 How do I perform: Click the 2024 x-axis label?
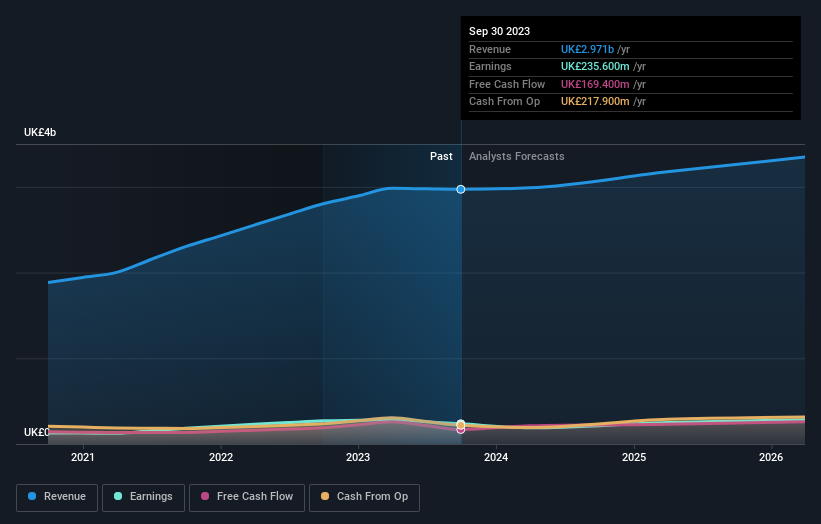coord(496,457)
